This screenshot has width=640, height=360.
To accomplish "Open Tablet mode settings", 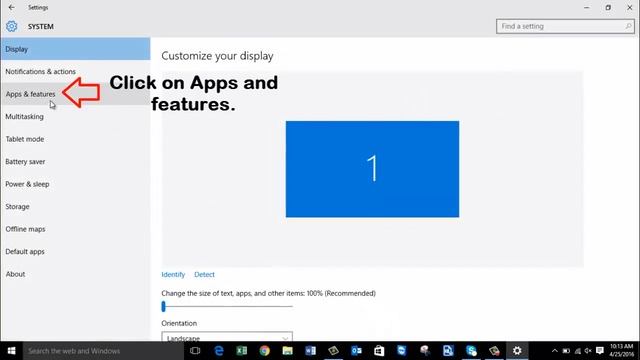I will tap(76, 139).
